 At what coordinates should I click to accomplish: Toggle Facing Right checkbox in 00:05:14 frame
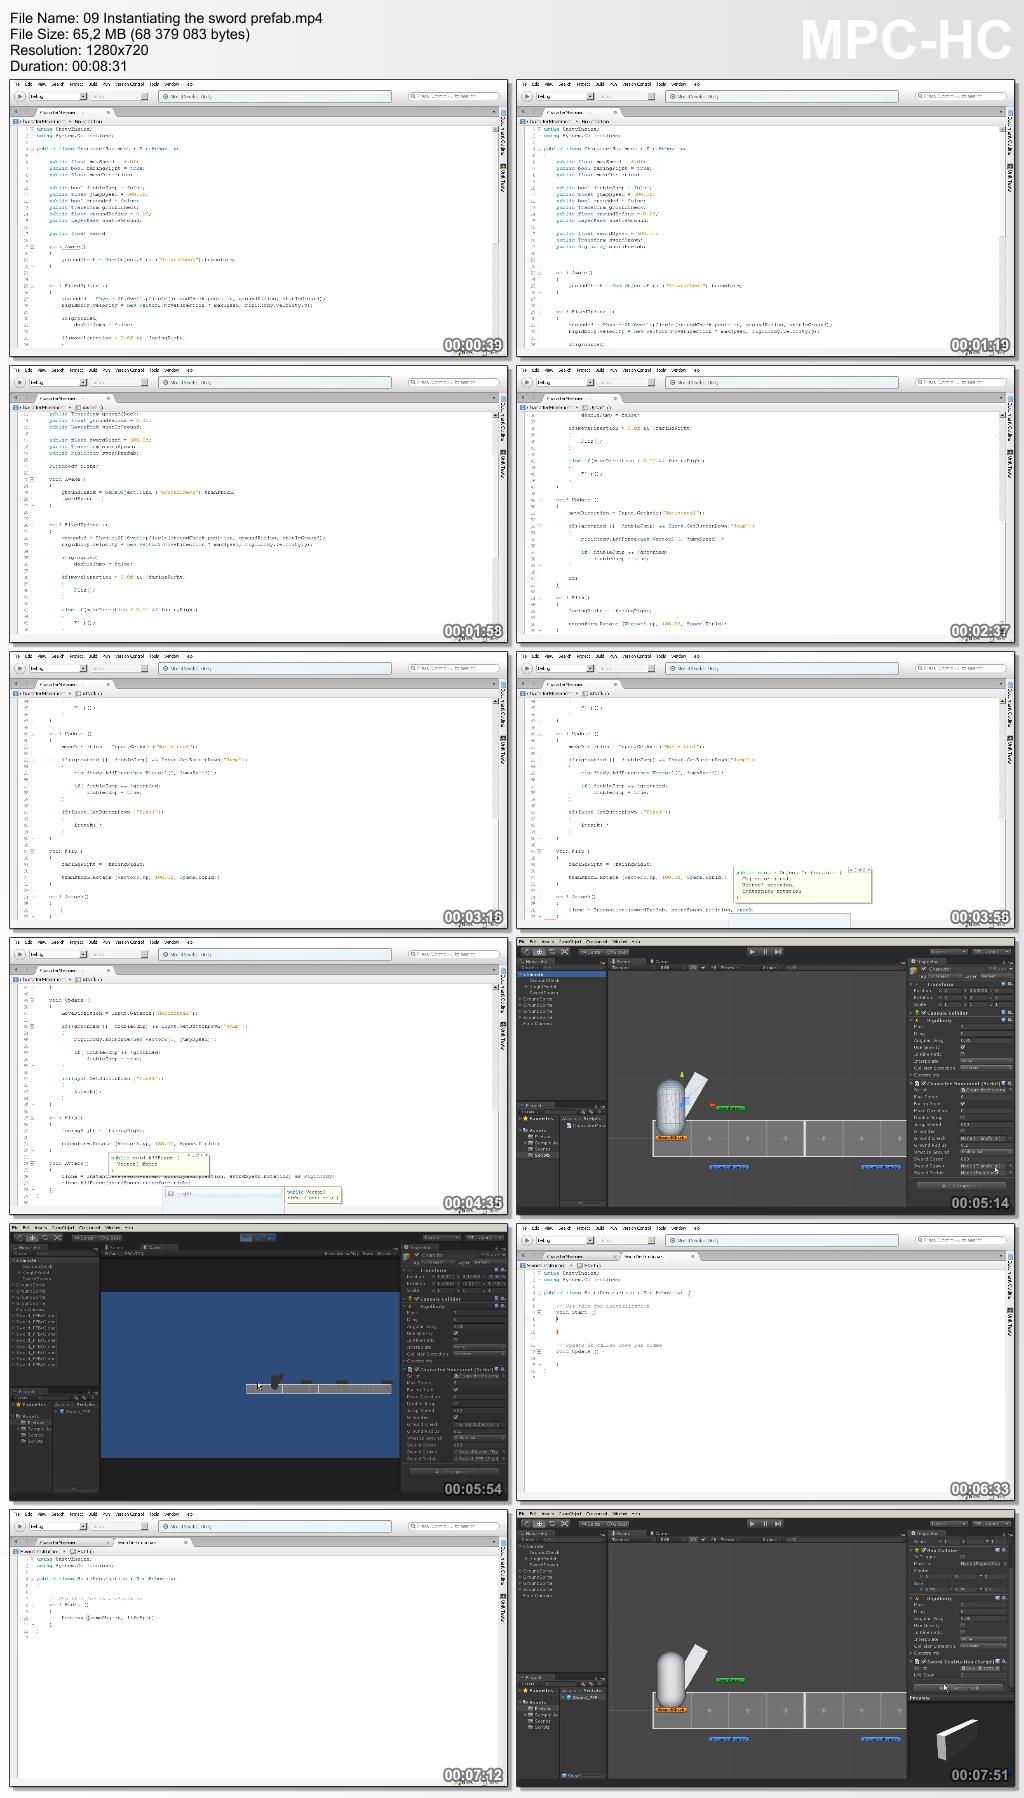pyautogui.click(x=962, y=1103)
